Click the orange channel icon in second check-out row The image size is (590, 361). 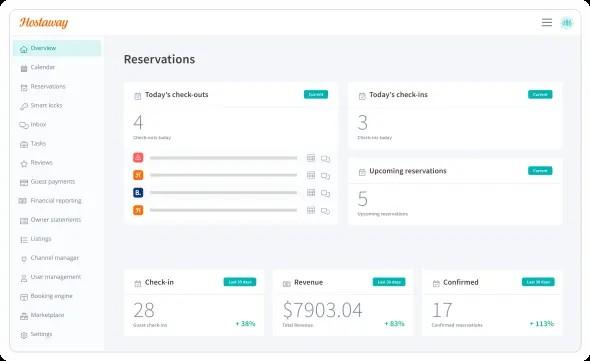pos(138,175)
